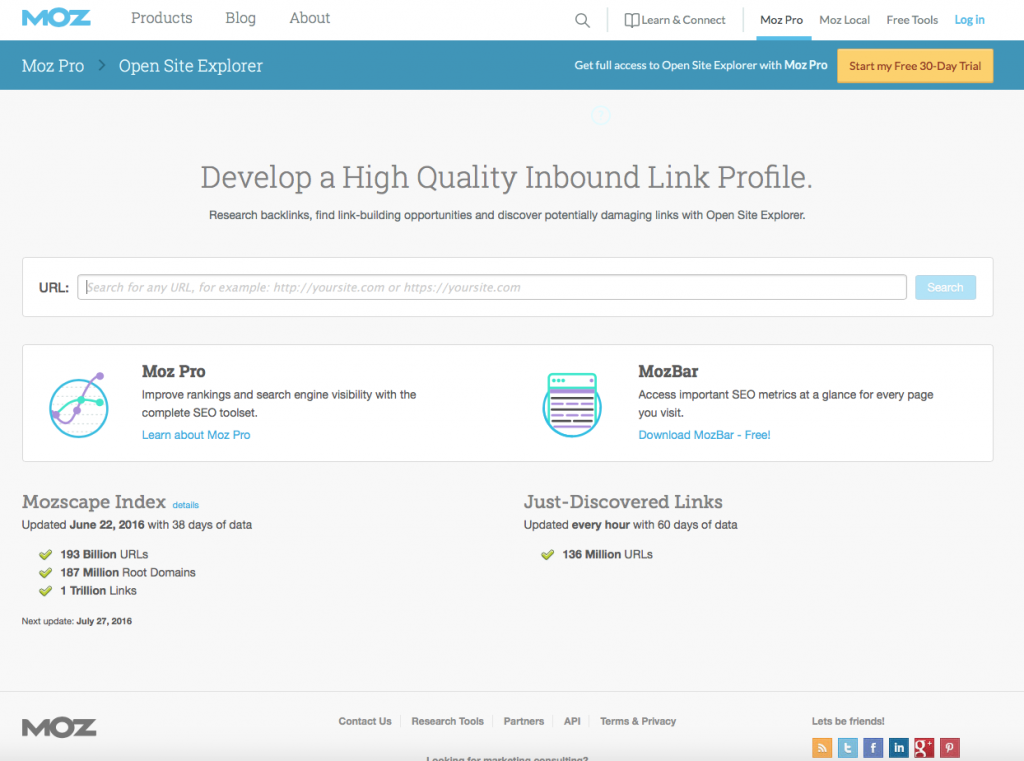Open Mozscape Index details link

pos(185,505)
